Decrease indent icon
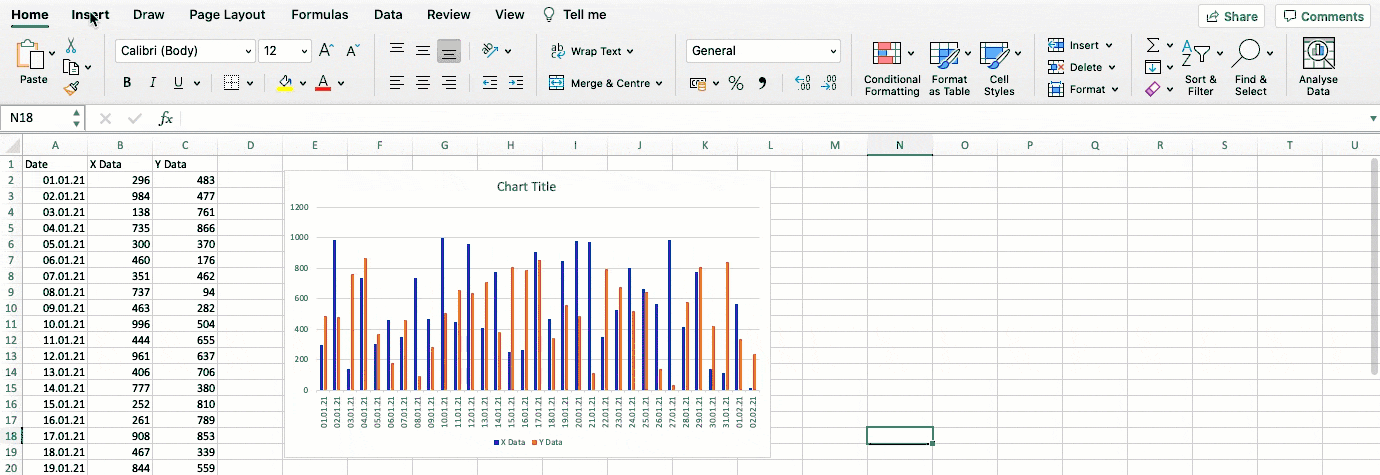 pos(490,83)
